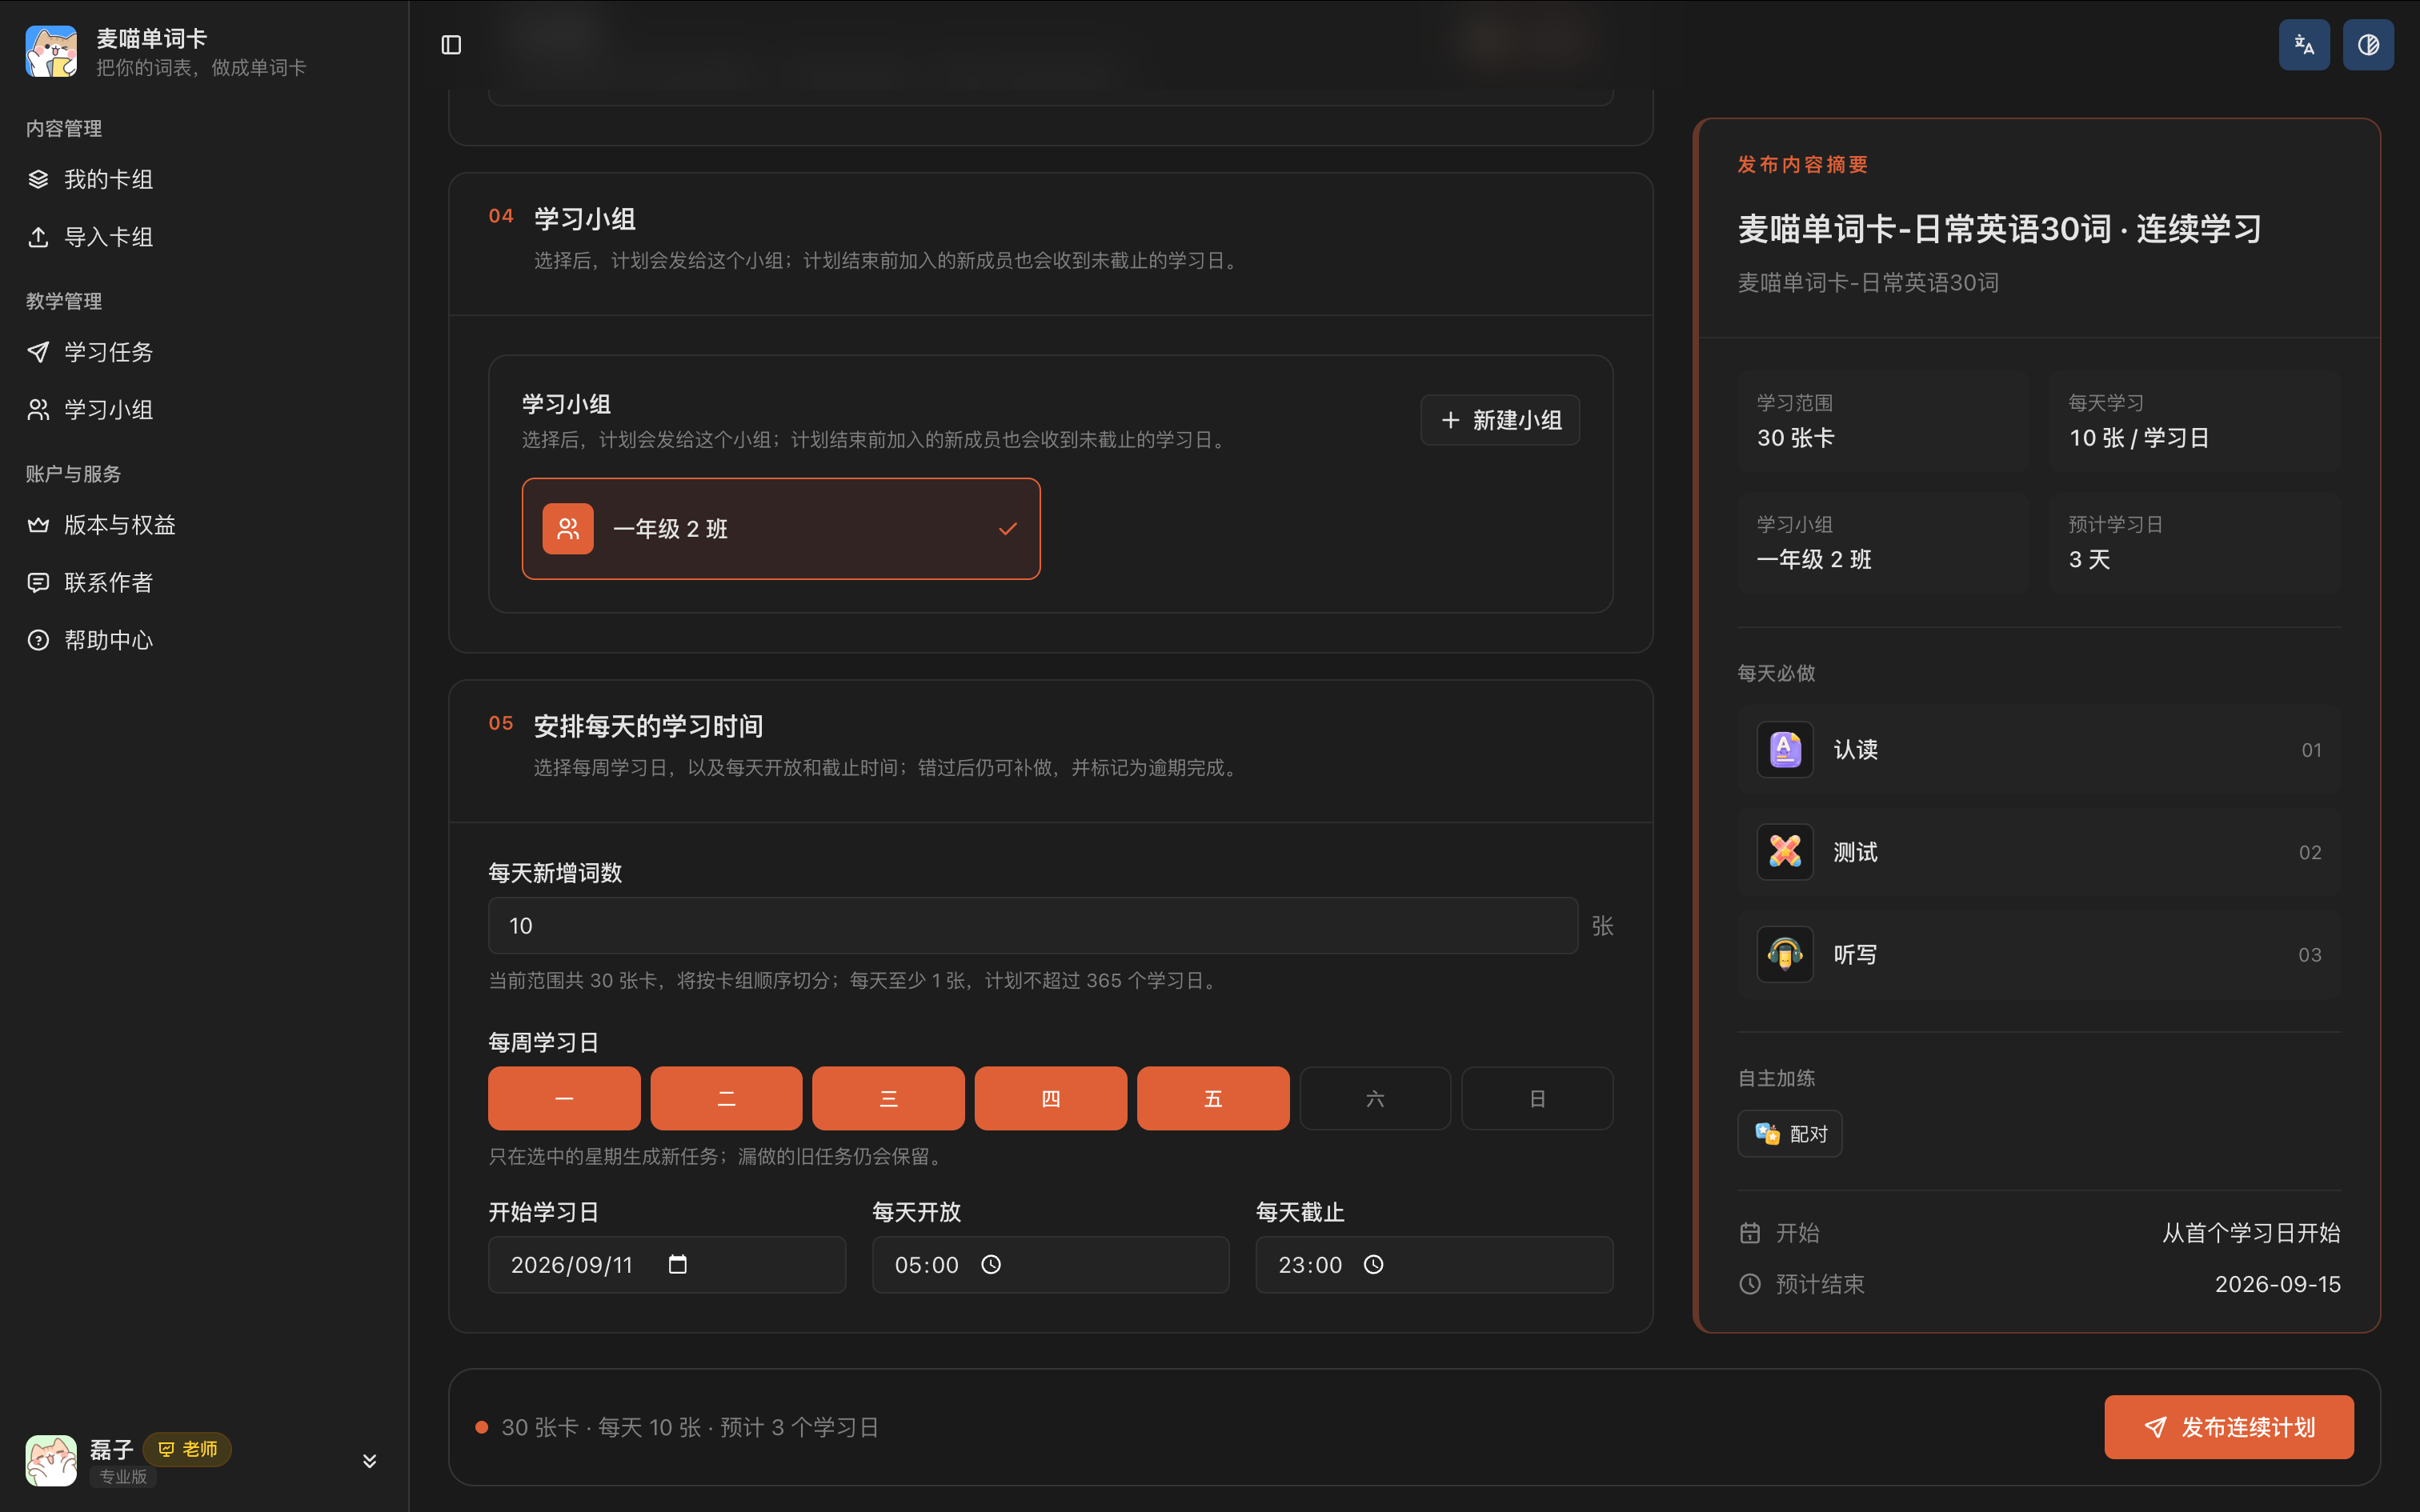Toggle the sidebar collapse icon

pyautogui.click(x=451, y=45)
